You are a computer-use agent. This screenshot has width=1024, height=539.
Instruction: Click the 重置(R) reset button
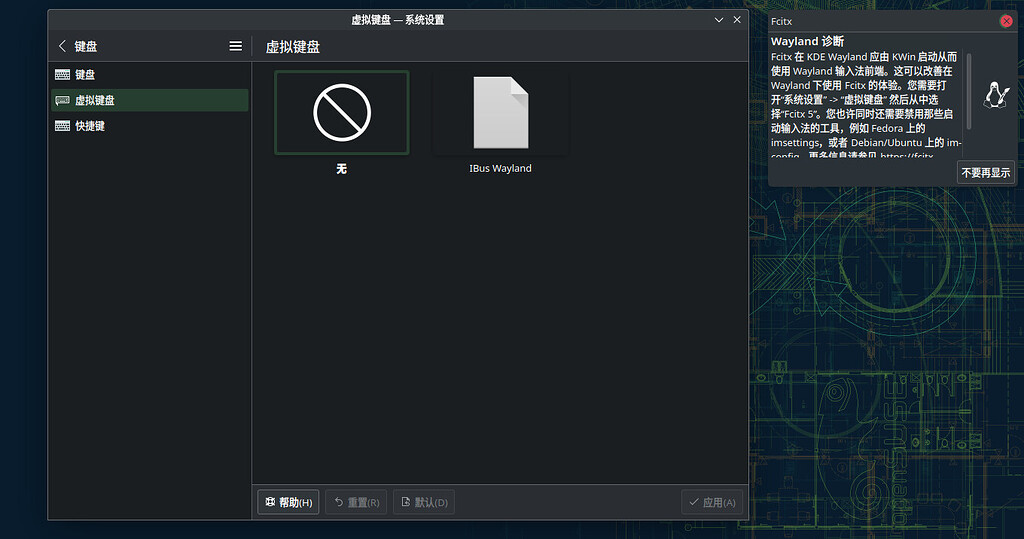(x=356, y=502)
